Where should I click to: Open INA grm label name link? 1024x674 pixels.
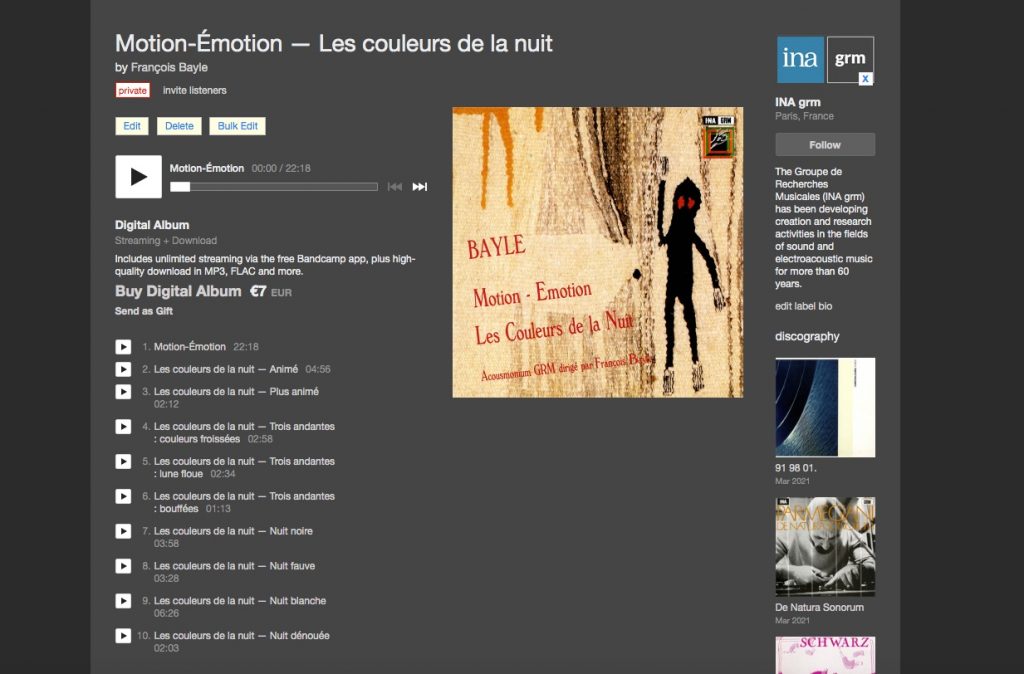point(798,102)
